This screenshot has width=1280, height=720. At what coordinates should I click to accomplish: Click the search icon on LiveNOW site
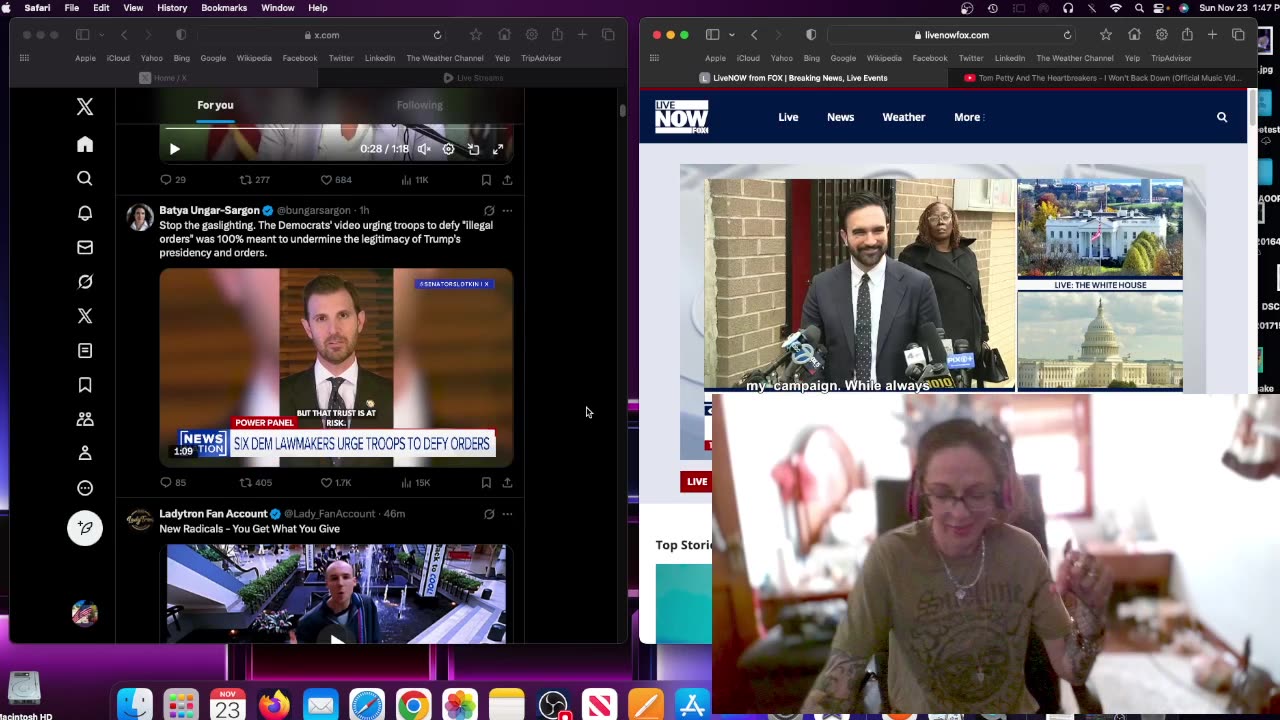[1222, 117]
